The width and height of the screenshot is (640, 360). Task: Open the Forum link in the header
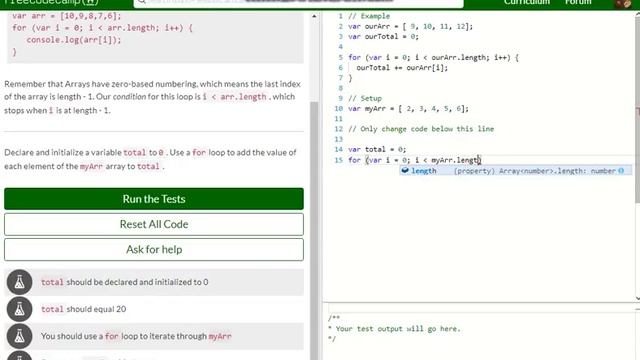click(x=578, y=2)
